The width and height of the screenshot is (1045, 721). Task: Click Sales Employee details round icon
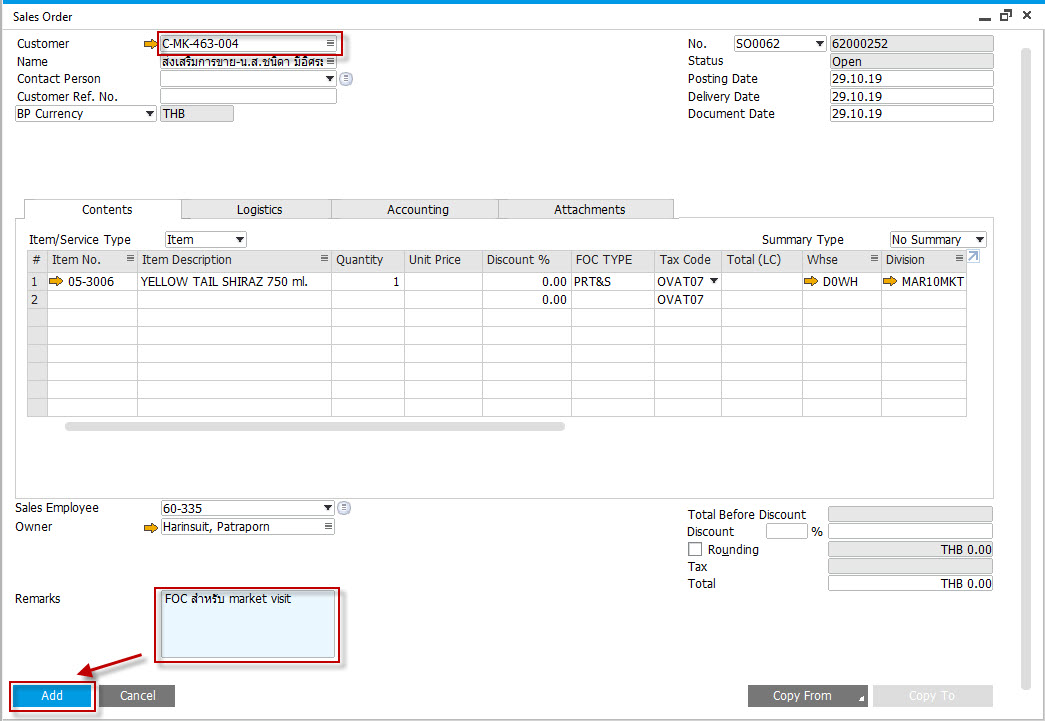[x=344, y=508]
